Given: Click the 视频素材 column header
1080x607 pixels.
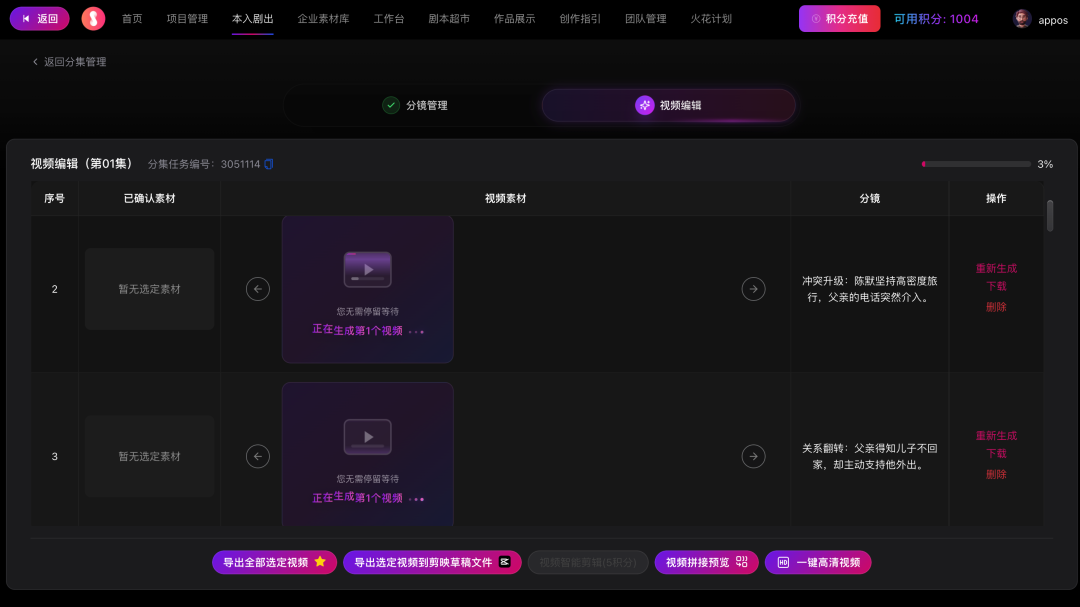Looking at the screenshot, I should pyautogui.click(x=505, y=198).
